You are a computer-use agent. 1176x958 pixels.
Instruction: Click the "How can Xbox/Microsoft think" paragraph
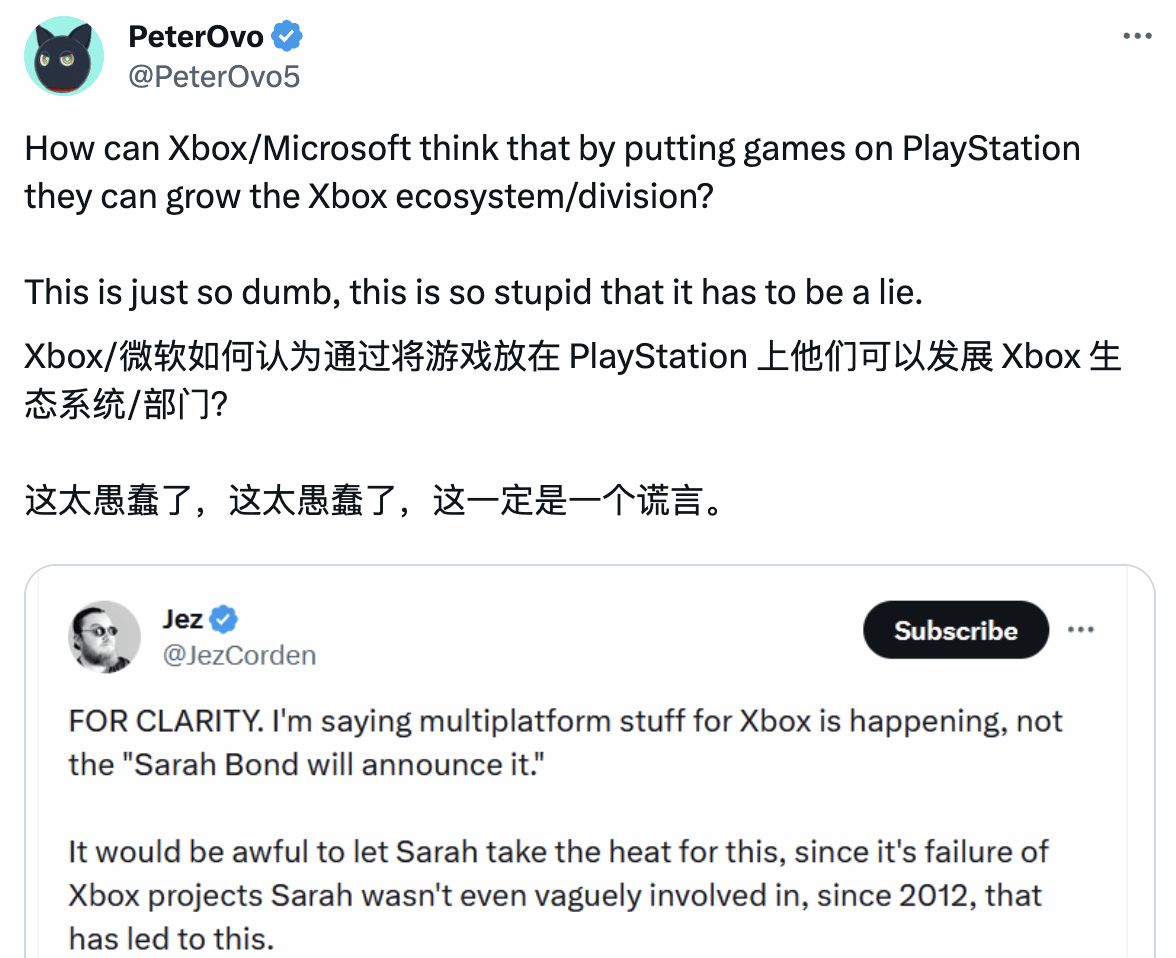point(552,171)
